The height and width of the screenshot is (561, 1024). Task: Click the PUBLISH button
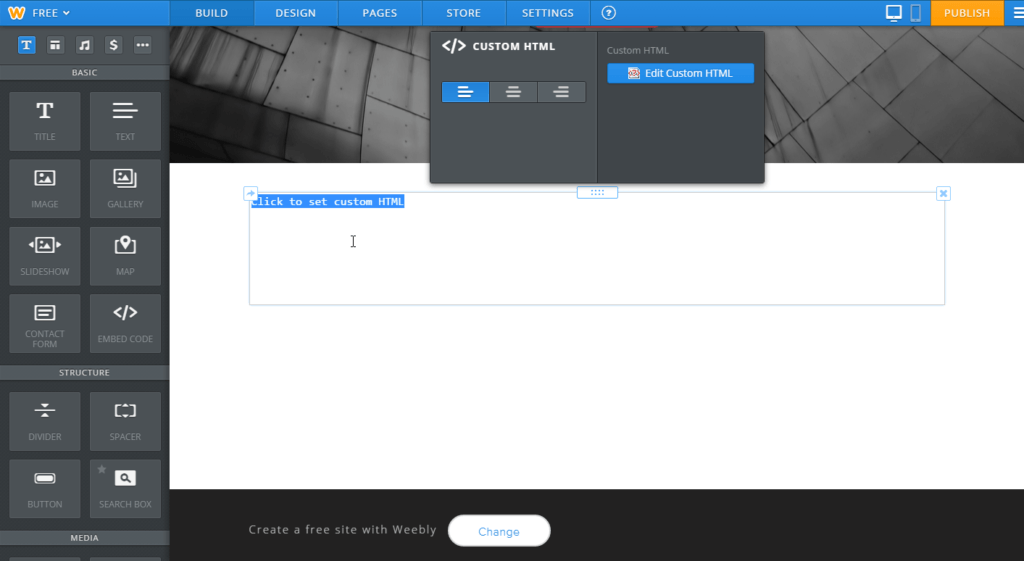coord(967,13)
